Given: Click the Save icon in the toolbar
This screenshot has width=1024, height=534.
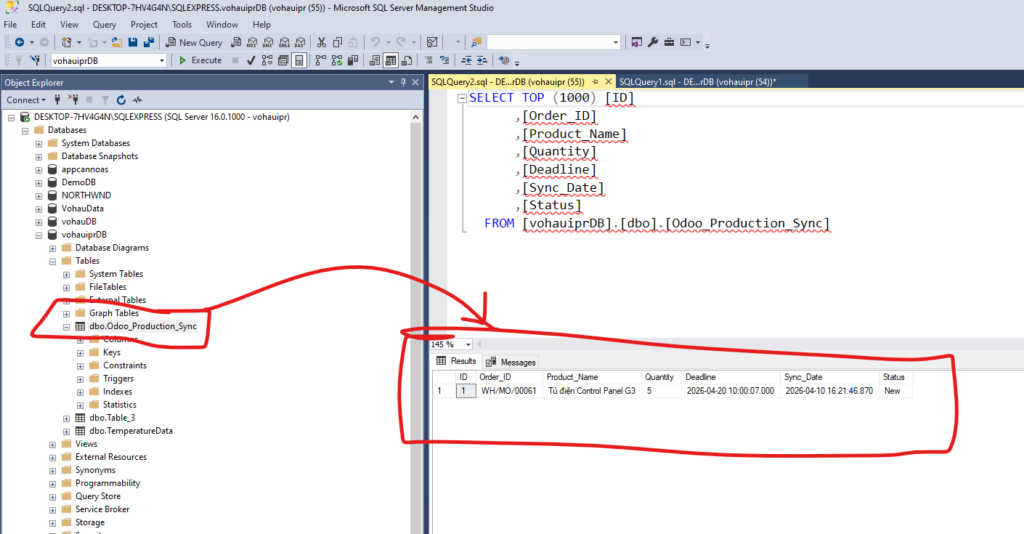Looking at the screenshot, I should [132, 42].
